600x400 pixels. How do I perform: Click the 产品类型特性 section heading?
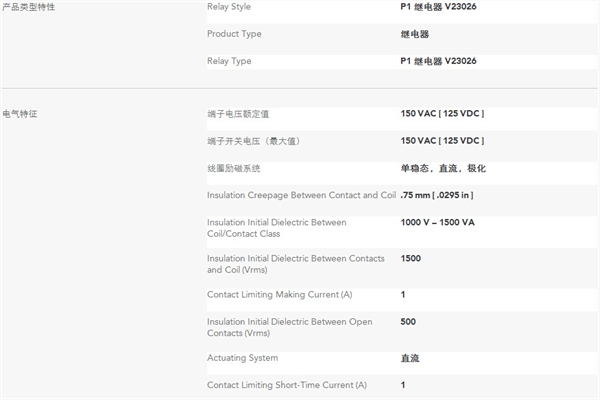(29, 7)
